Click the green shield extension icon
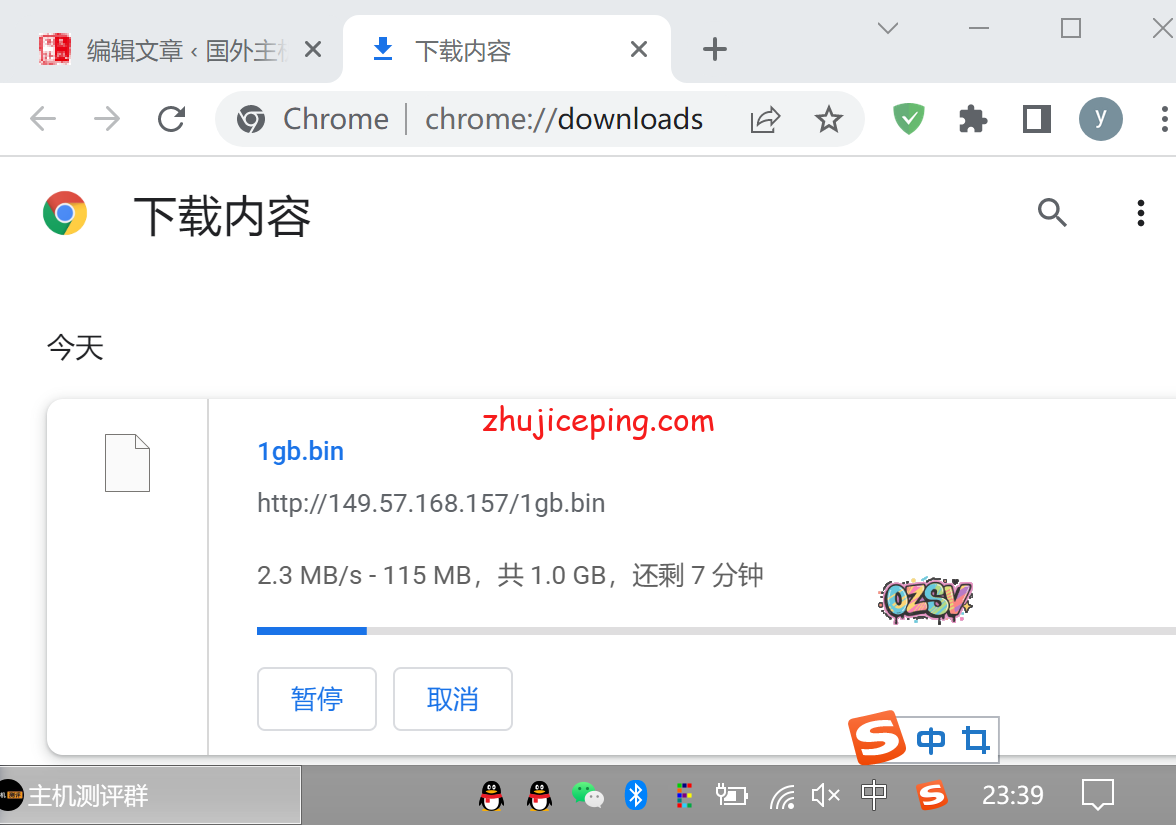 tap(908, 119)
